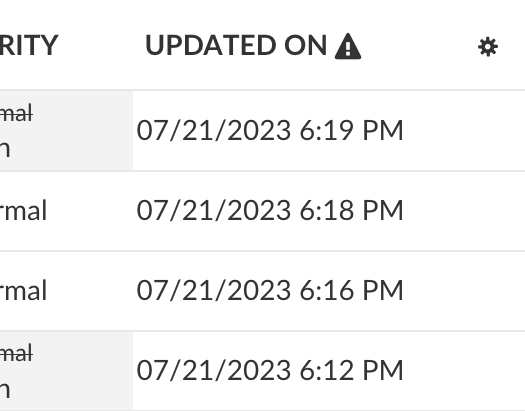The width and height of the screenshot is (525, 411).
Task: Click Normal priority in 6:16 PM row
Action: [23, 291]
